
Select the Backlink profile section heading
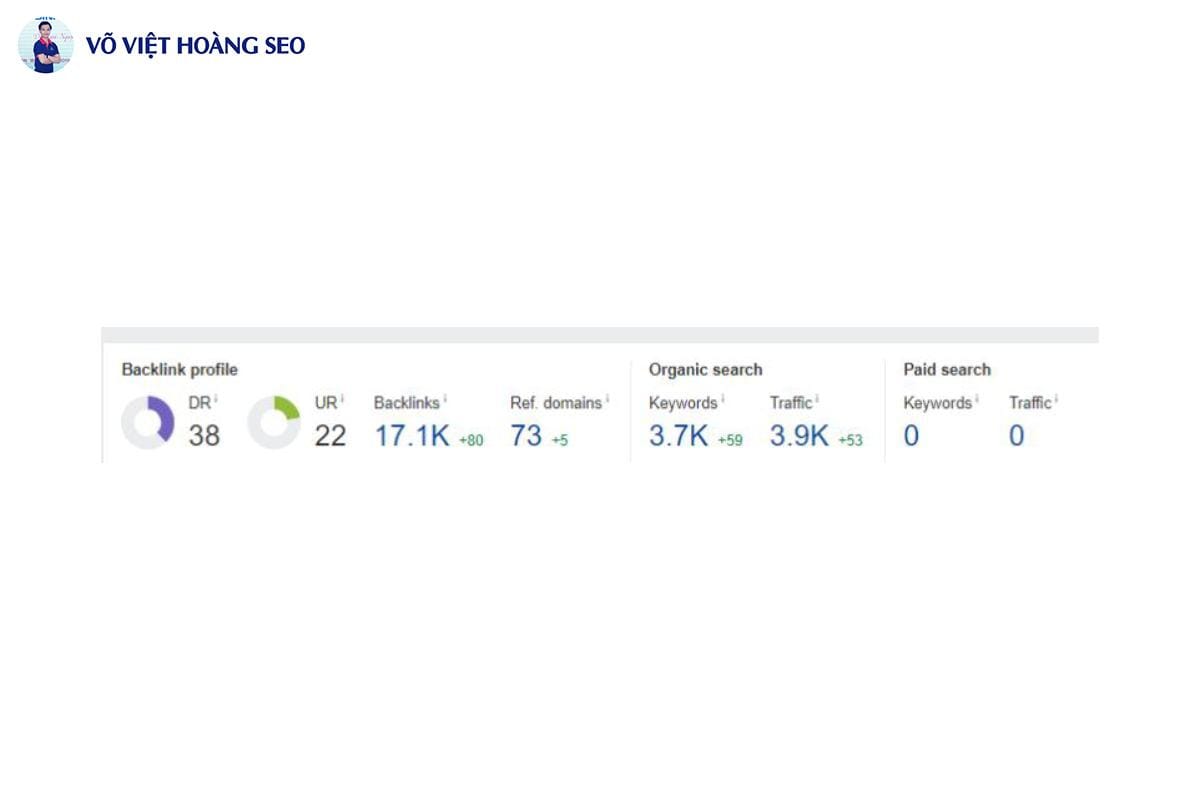point(180,370)
